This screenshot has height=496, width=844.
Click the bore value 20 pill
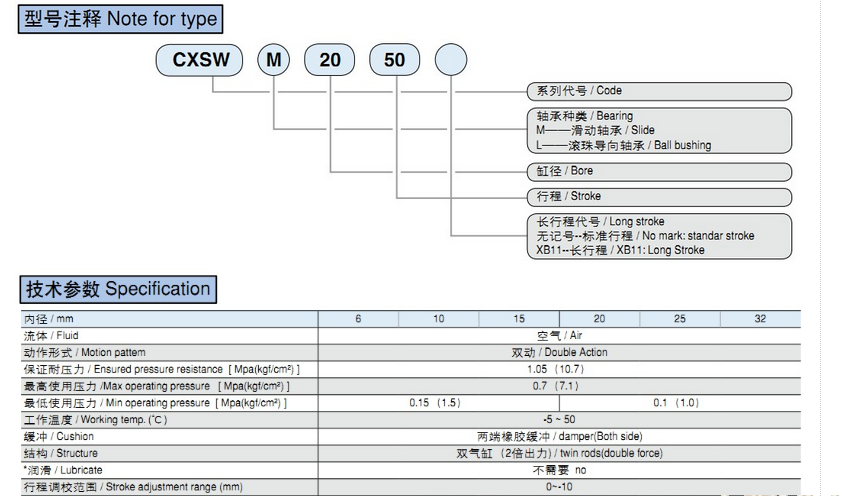coord(330,60)
